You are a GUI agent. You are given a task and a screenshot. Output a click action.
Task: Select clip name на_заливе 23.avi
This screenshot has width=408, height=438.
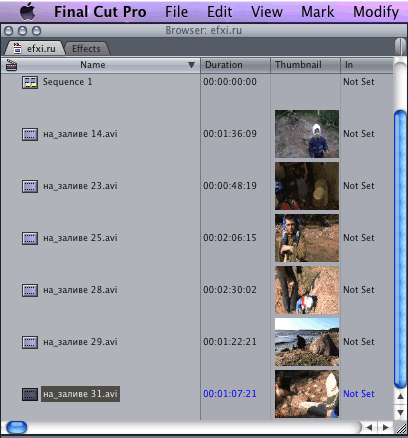click(x=80, y=186)
